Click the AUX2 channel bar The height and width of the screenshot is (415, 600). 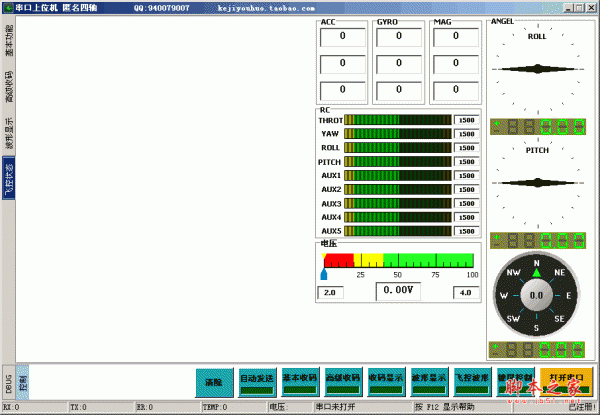(x=398, y=189)
